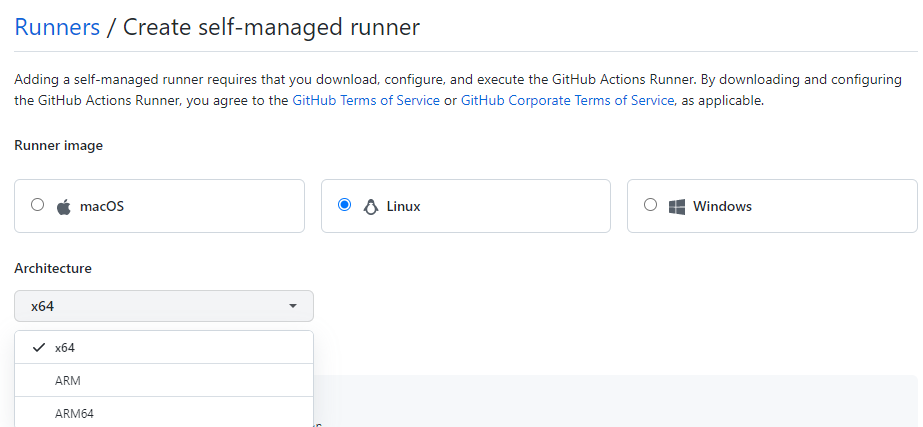923x427 pixels.
Task: Click the Windows logo icon
Action: click(x=676, y=207)
